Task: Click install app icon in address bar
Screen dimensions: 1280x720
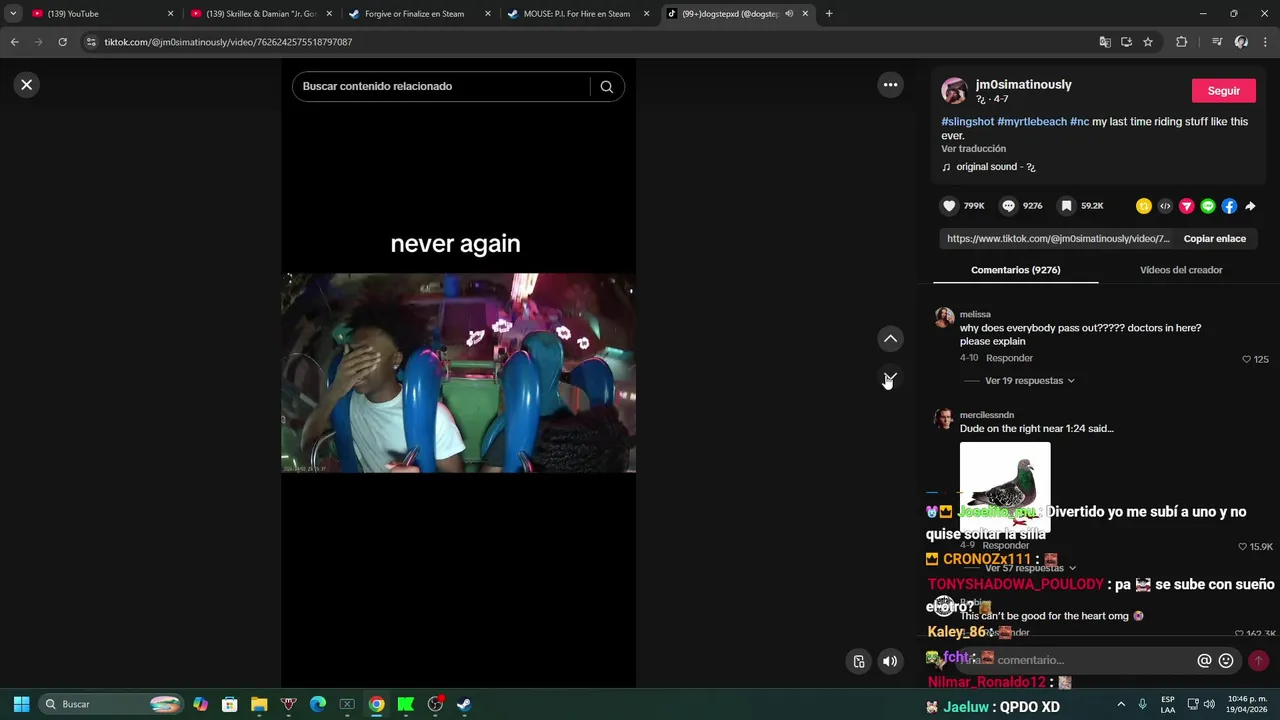Action: click(1126, 42)
